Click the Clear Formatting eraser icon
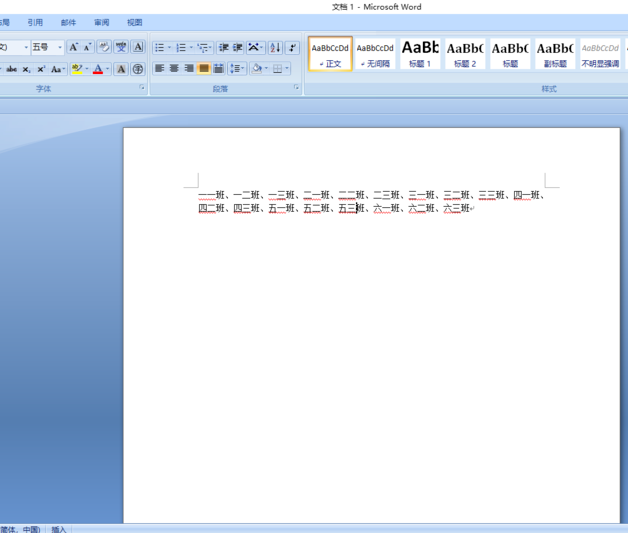The image size is (628, 533). click(104, 47)
